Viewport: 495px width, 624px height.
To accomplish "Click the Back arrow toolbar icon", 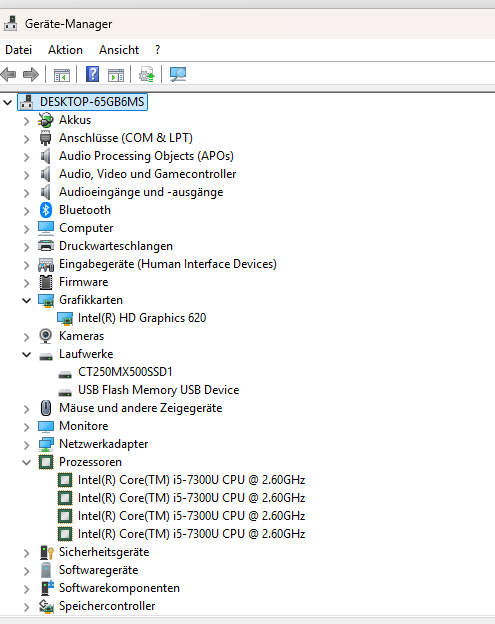I will click(x=8, y=74).
